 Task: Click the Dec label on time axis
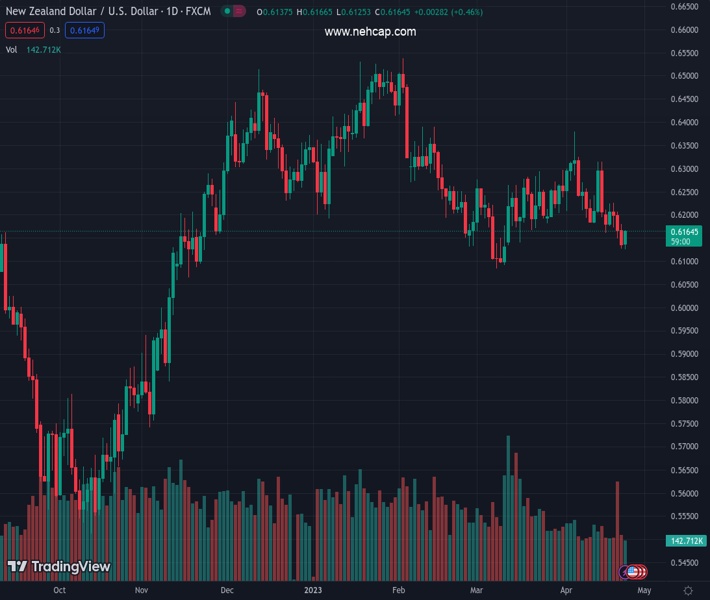227,590
